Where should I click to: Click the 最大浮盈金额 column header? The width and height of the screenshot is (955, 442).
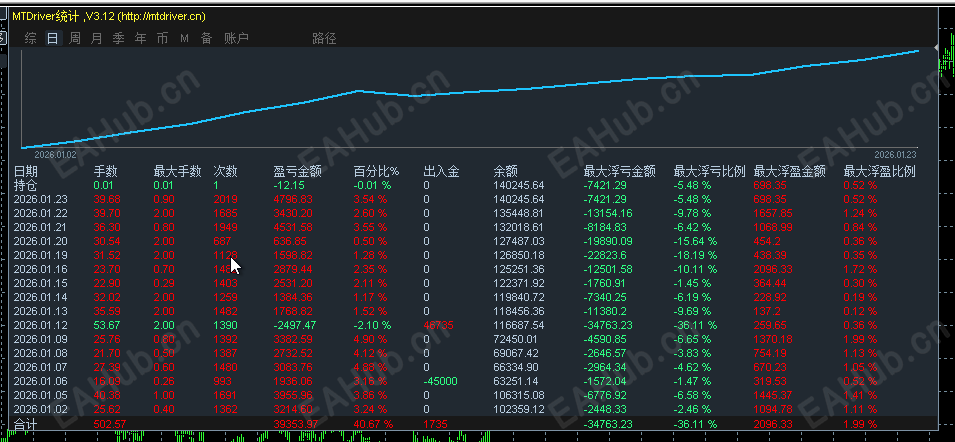tap(789, 172)
